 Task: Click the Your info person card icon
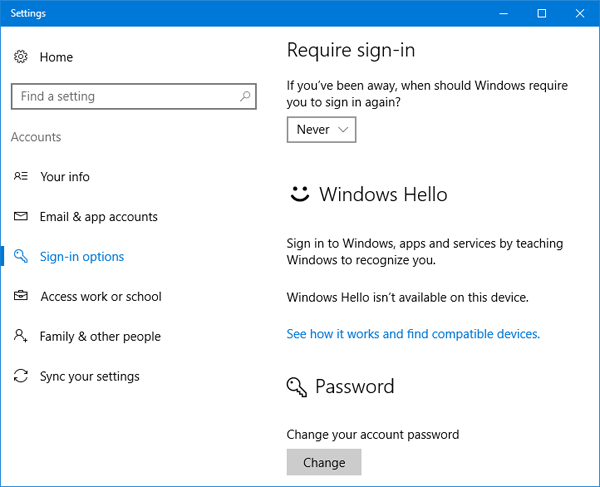click(21, 177)
